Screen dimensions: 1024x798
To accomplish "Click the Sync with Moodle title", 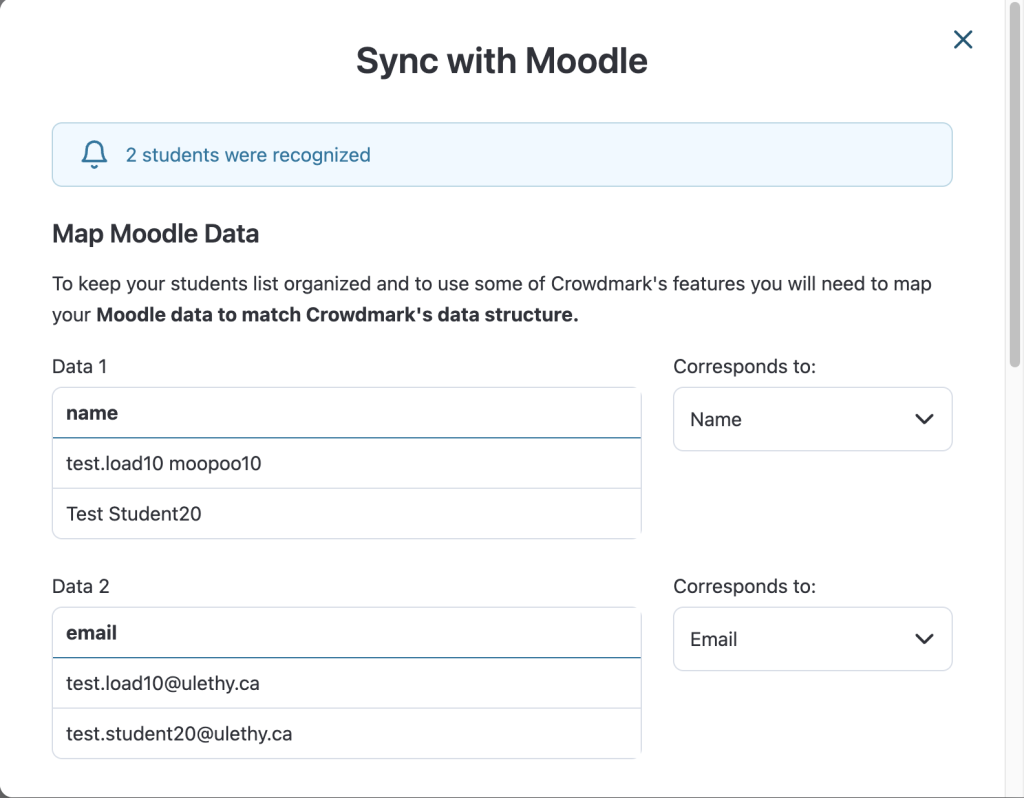I will pyautogui.click(x=502, y=61).
